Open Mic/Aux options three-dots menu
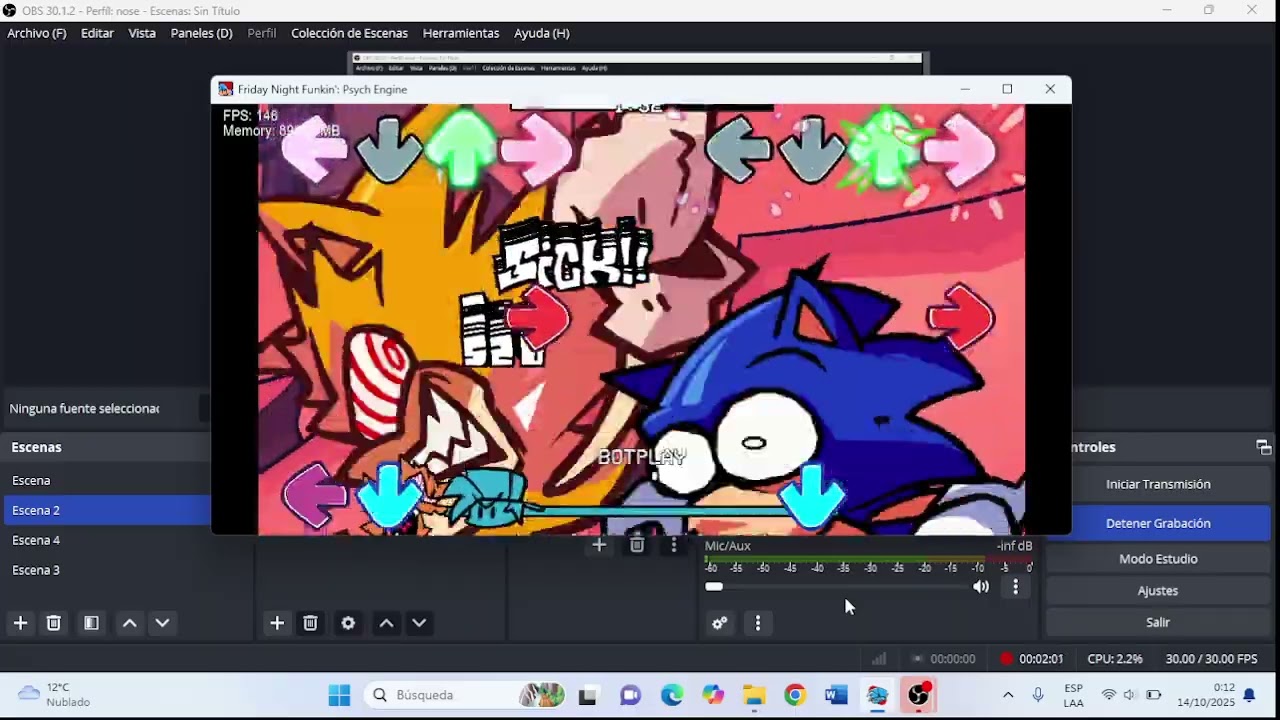 pos(1015,587)
